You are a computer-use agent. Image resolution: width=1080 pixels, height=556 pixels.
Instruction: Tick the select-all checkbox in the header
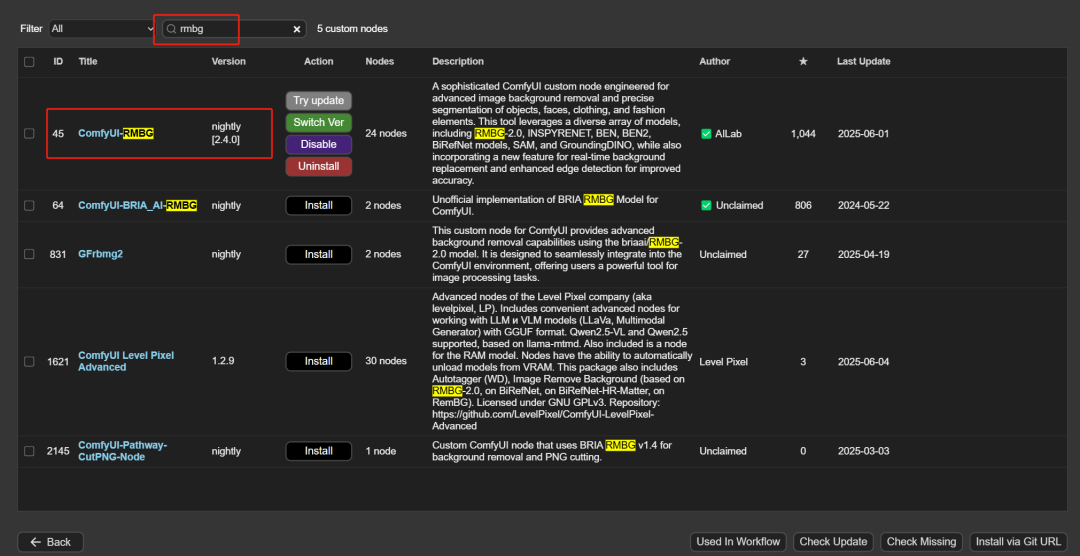tap(29, 61)
